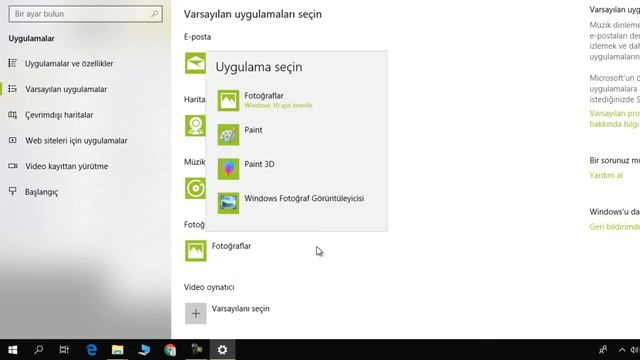Click into the Bir ayar bulun search field
Viewport: 640px width, 360px height.
(x=85, y=14)
